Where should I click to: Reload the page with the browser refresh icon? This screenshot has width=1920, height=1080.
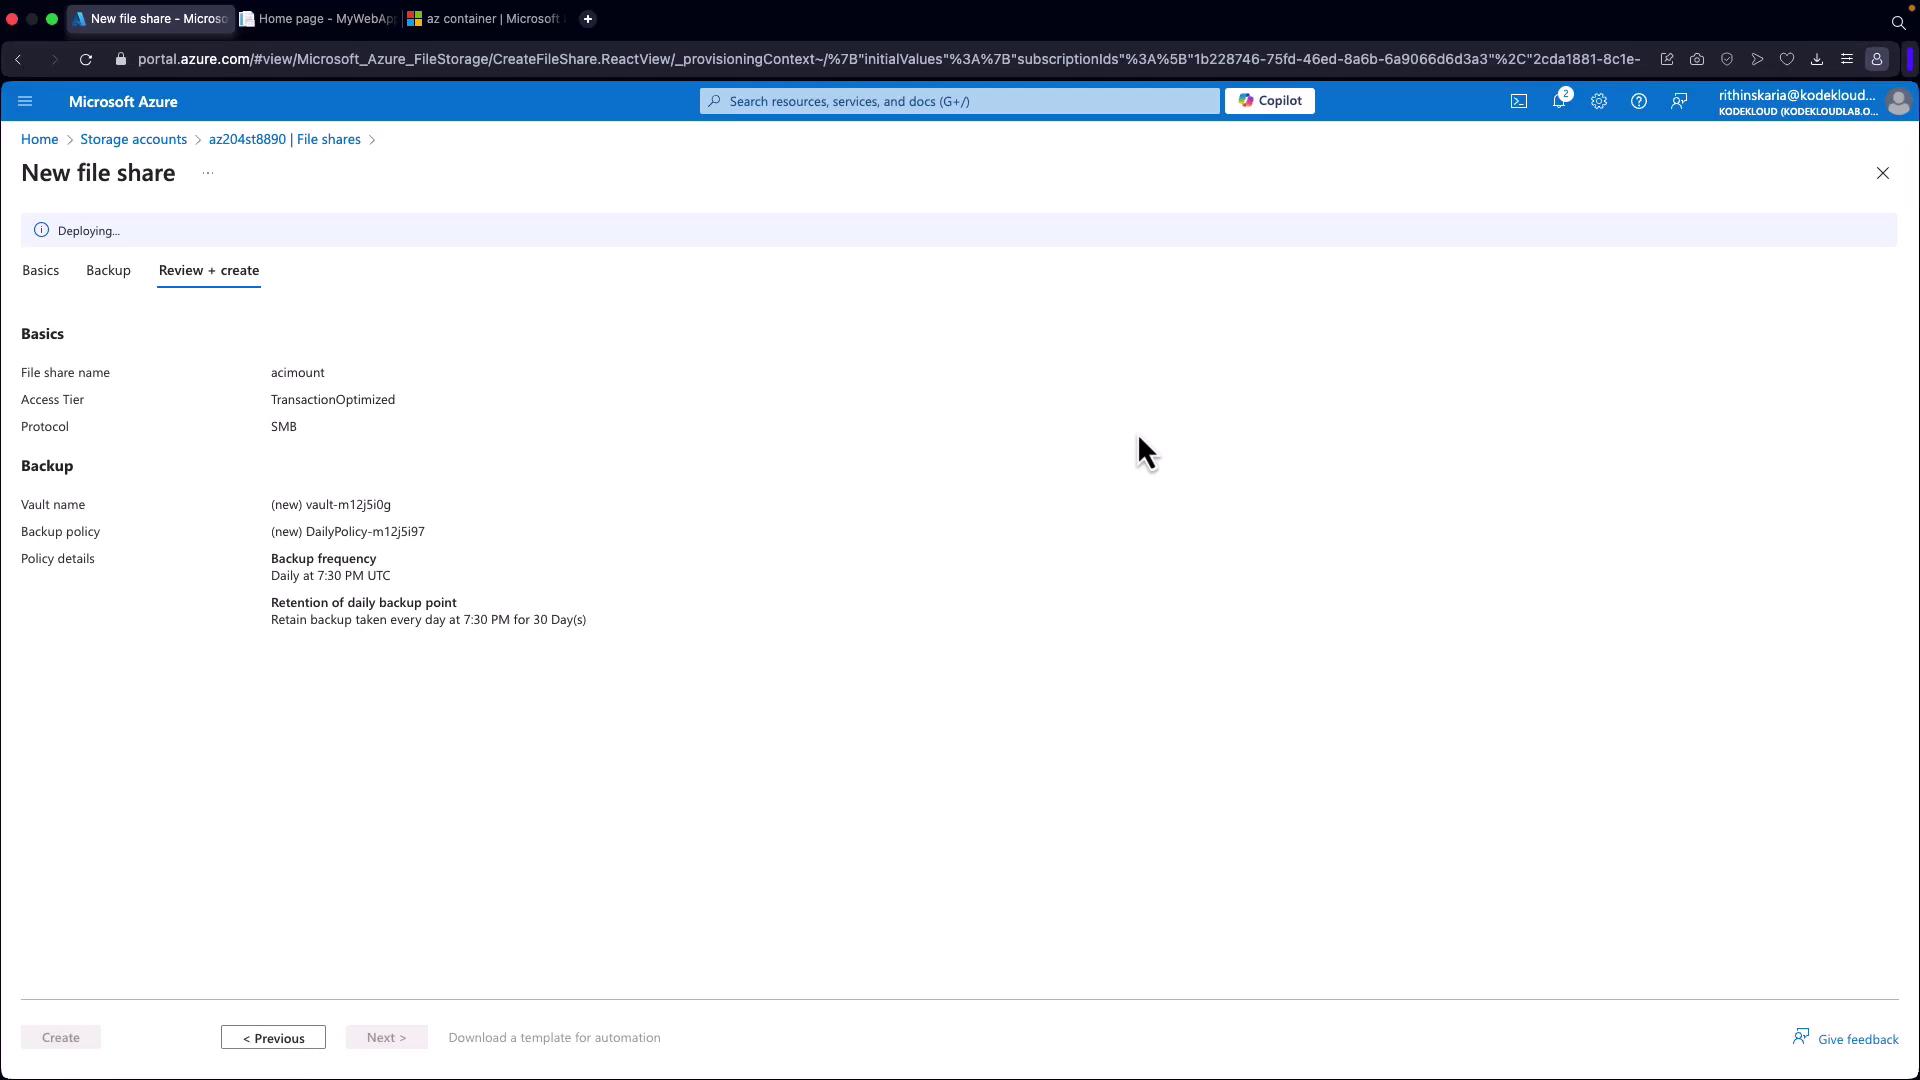tap(86, 60)
